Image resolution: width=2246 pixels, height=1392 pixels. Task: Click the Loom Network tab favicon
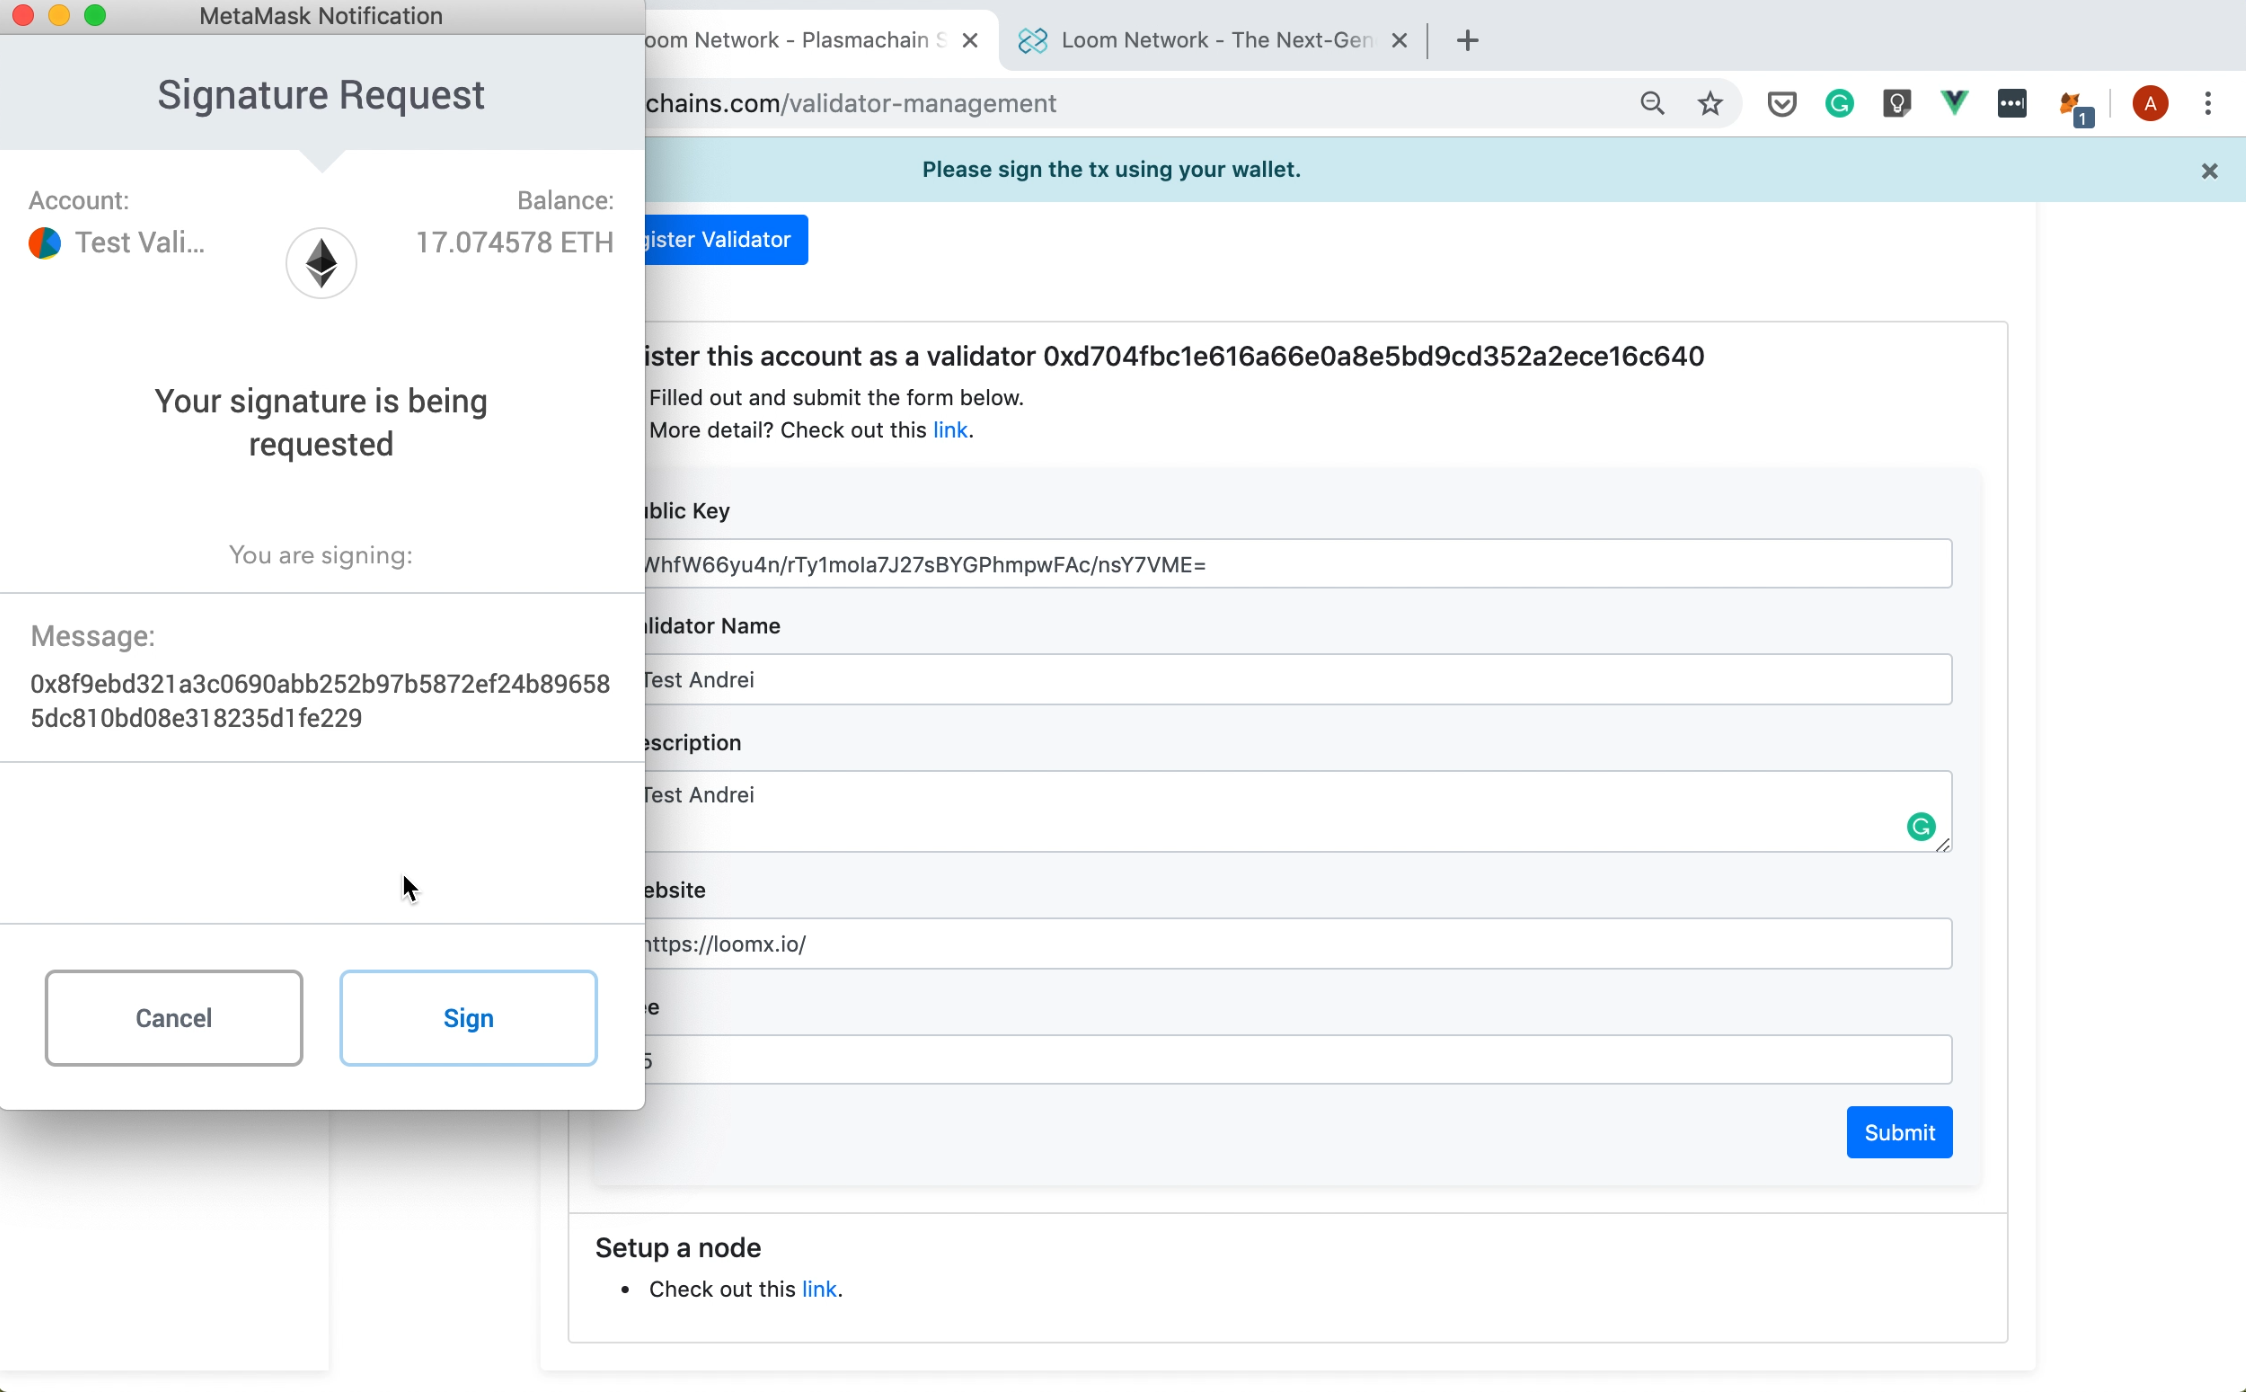[x=1033, y=40]
